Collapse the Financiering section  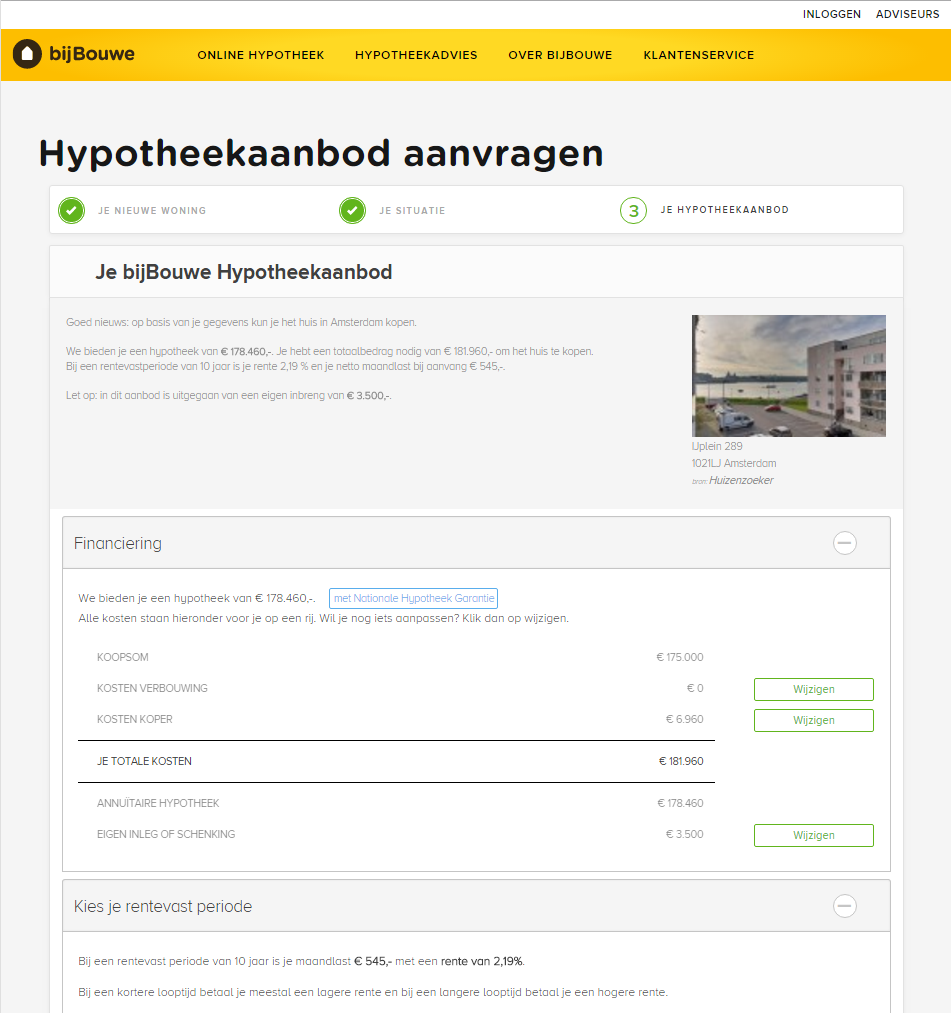point(845,543)
